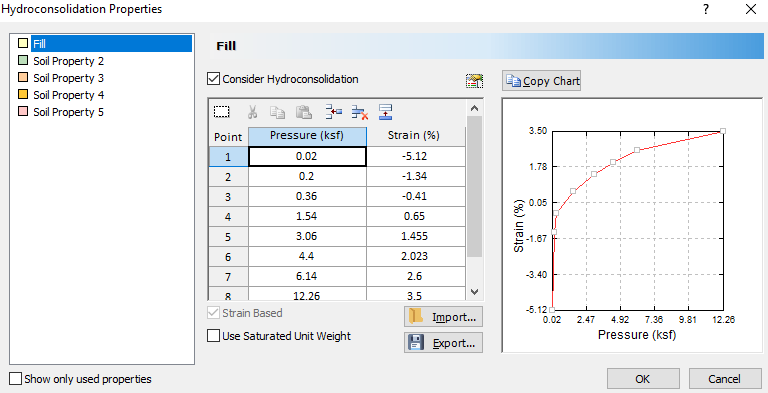Click the table vertical scrollbar thumb
The width and height of the screenshot is (768, 393).
pyautogui.click(x=474, y=186)
